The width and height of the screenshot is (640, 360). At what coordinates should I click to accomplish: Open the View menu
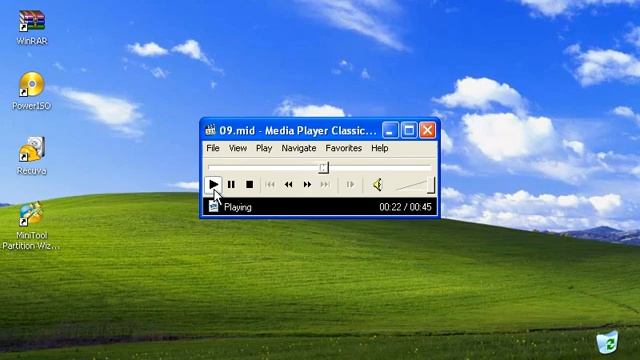coord(238,148)
